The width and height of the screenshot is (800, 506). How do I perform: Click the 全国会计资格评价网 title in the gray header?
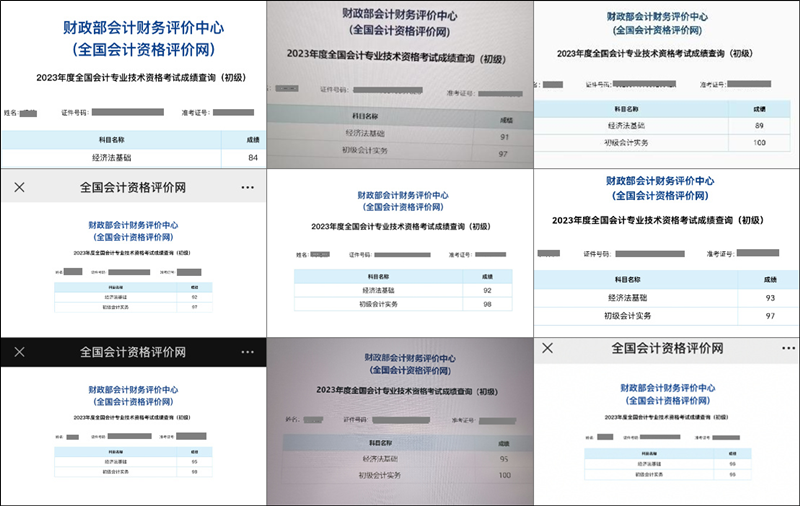(133, 188)
